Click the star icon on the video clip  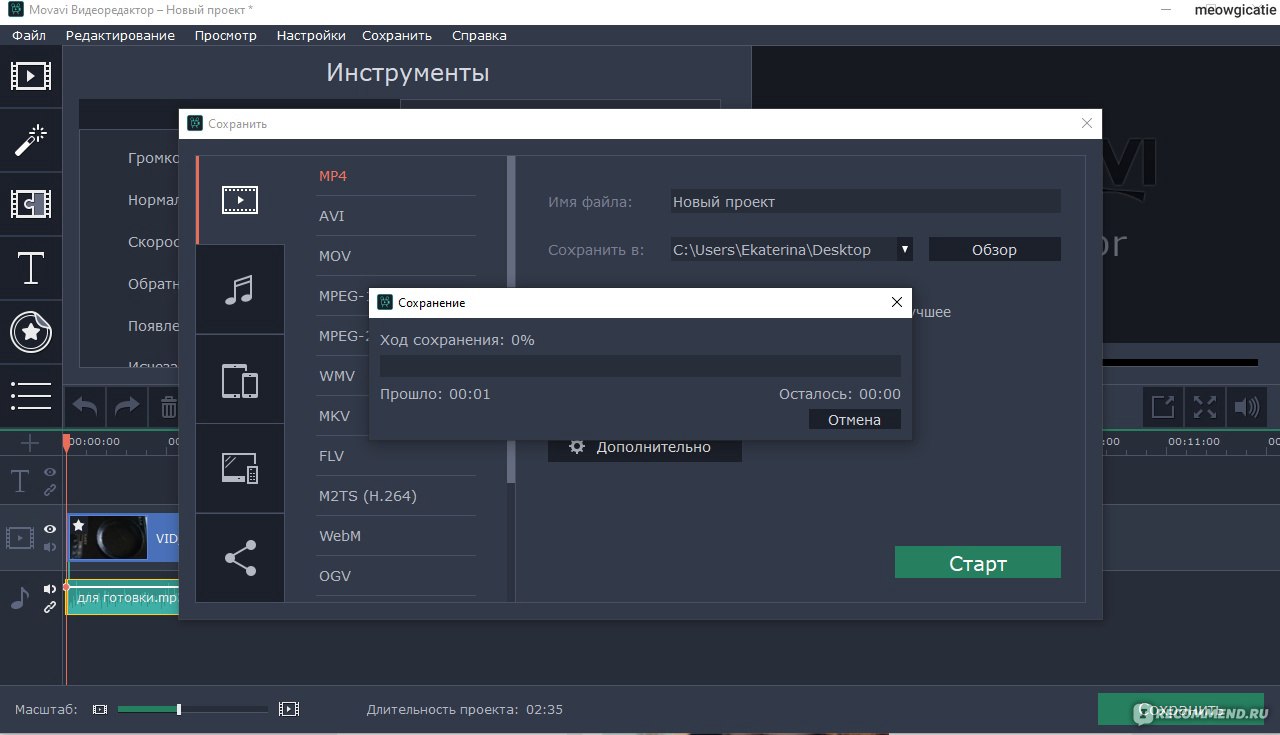[x=79, y=525]
